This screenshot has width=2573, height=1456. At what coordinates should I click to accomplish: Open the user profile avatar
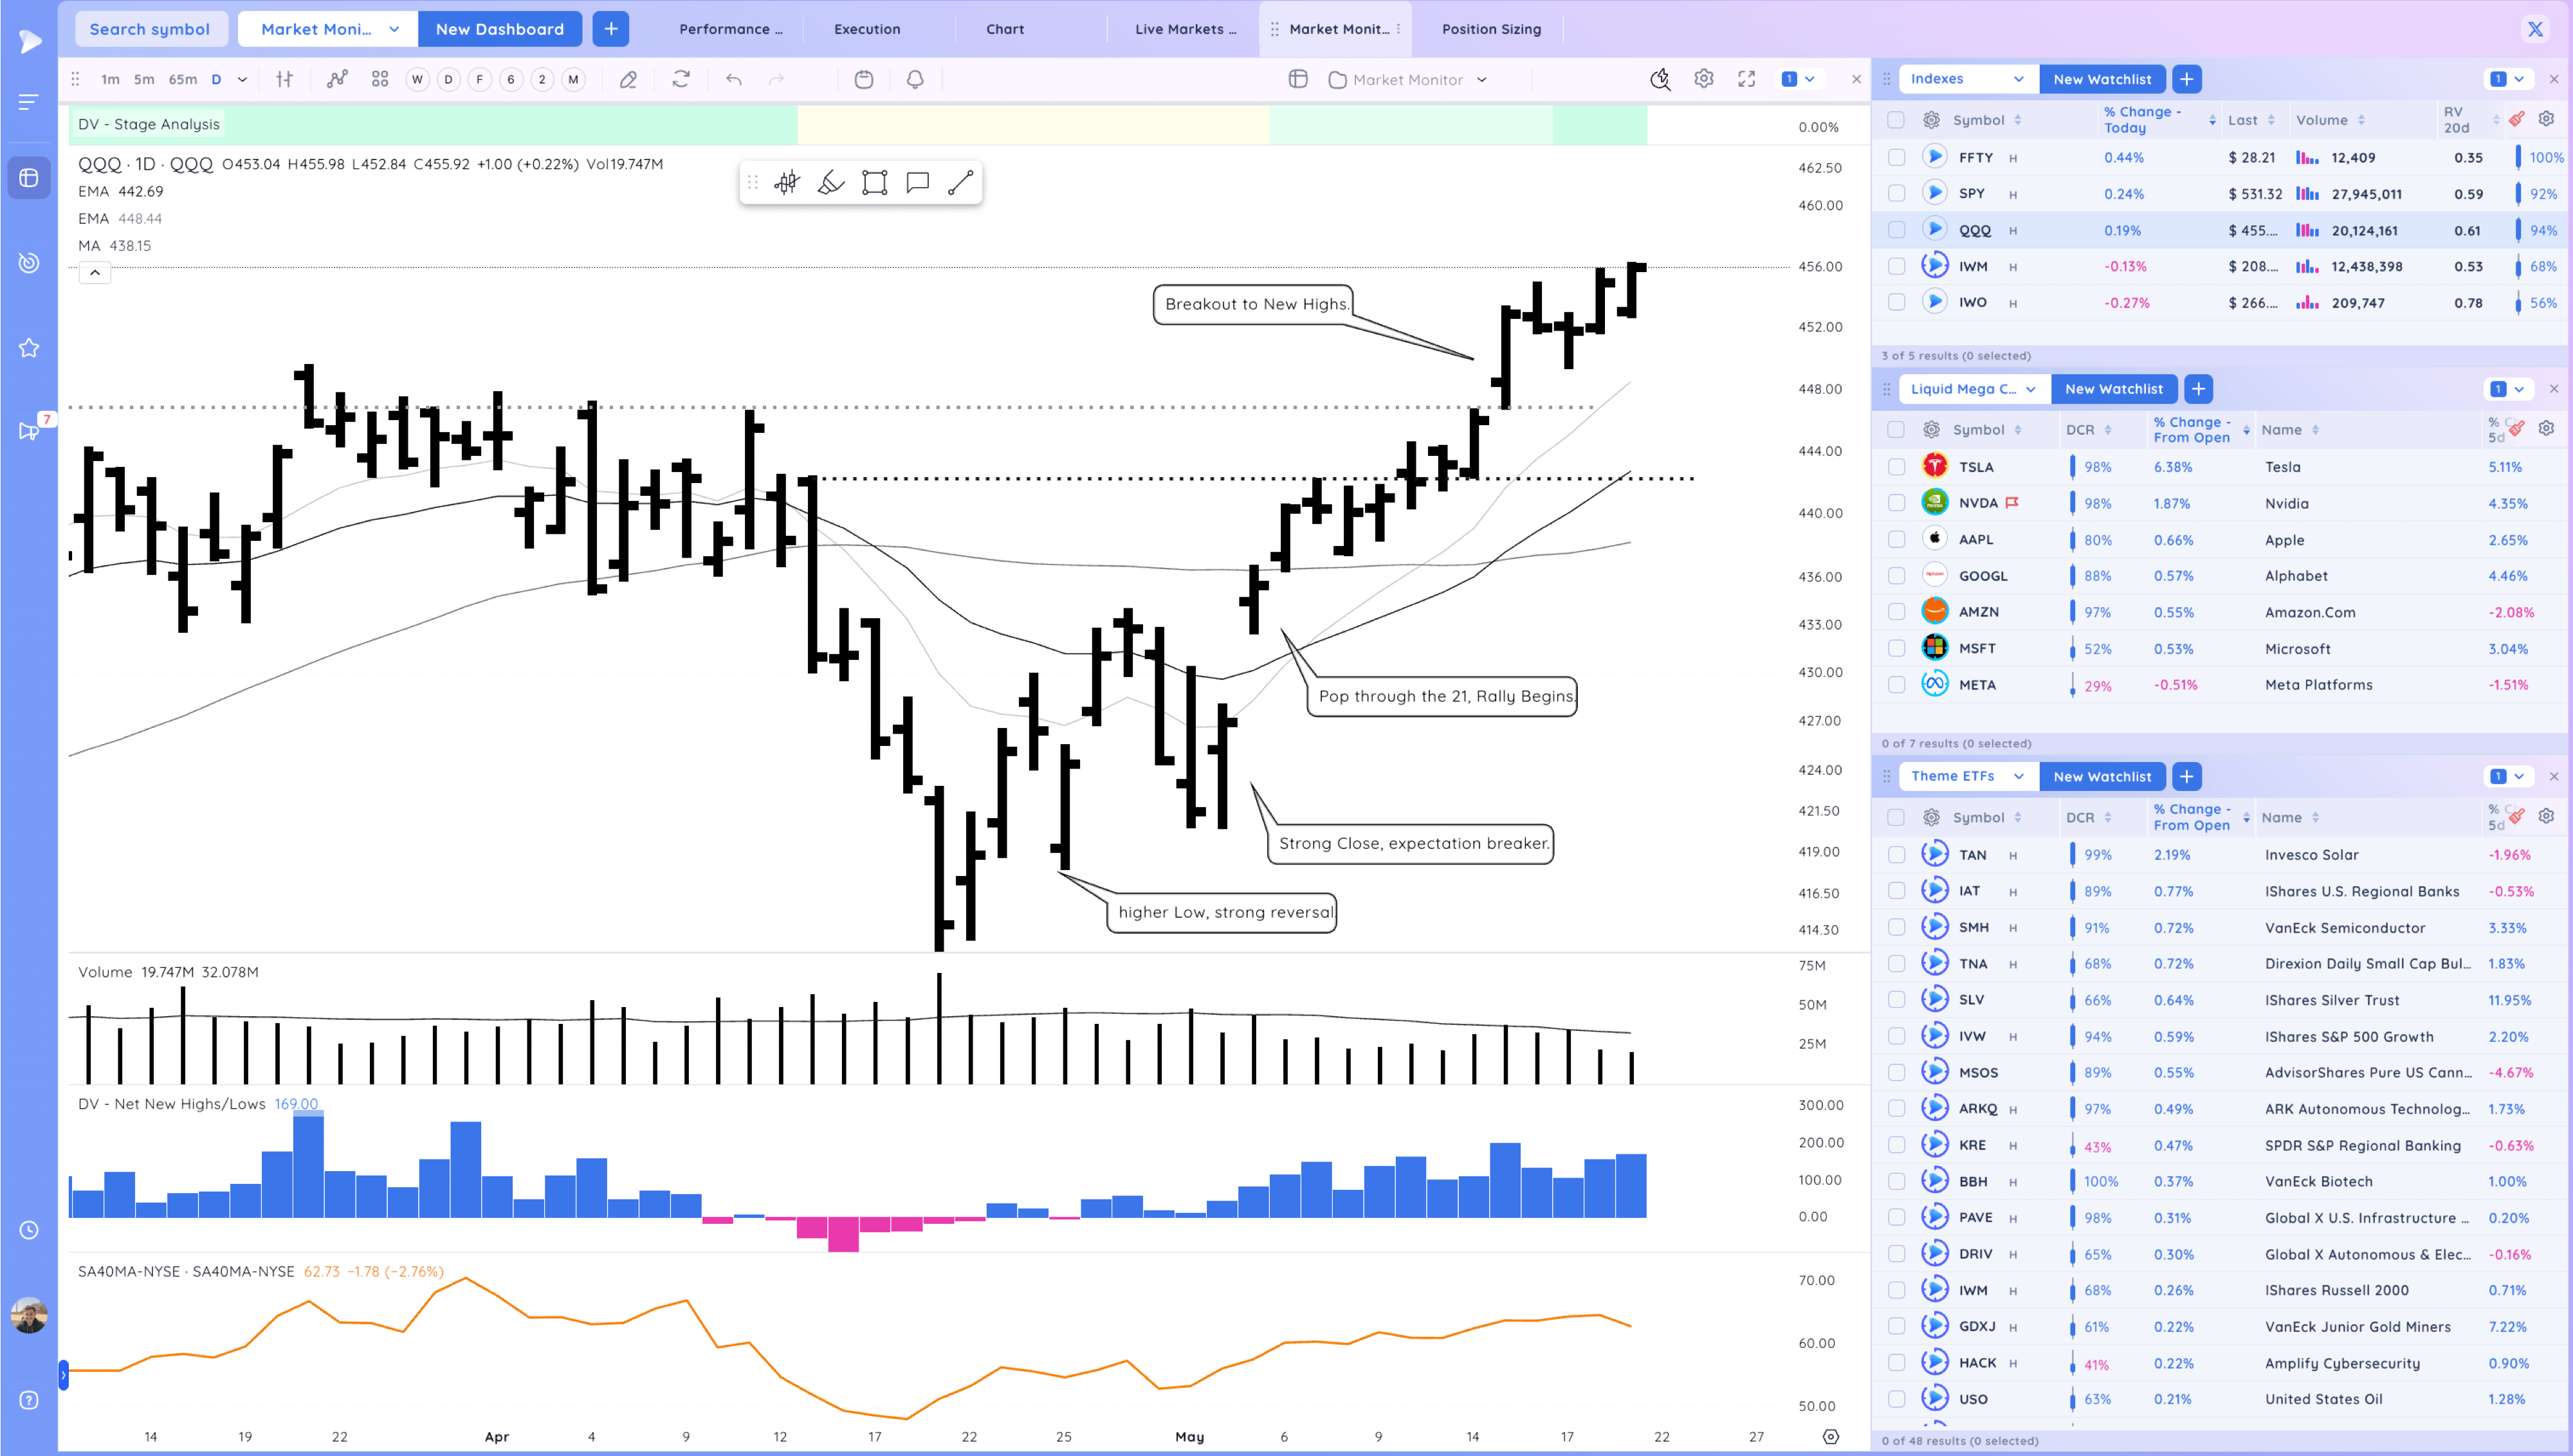(29, 1315)
